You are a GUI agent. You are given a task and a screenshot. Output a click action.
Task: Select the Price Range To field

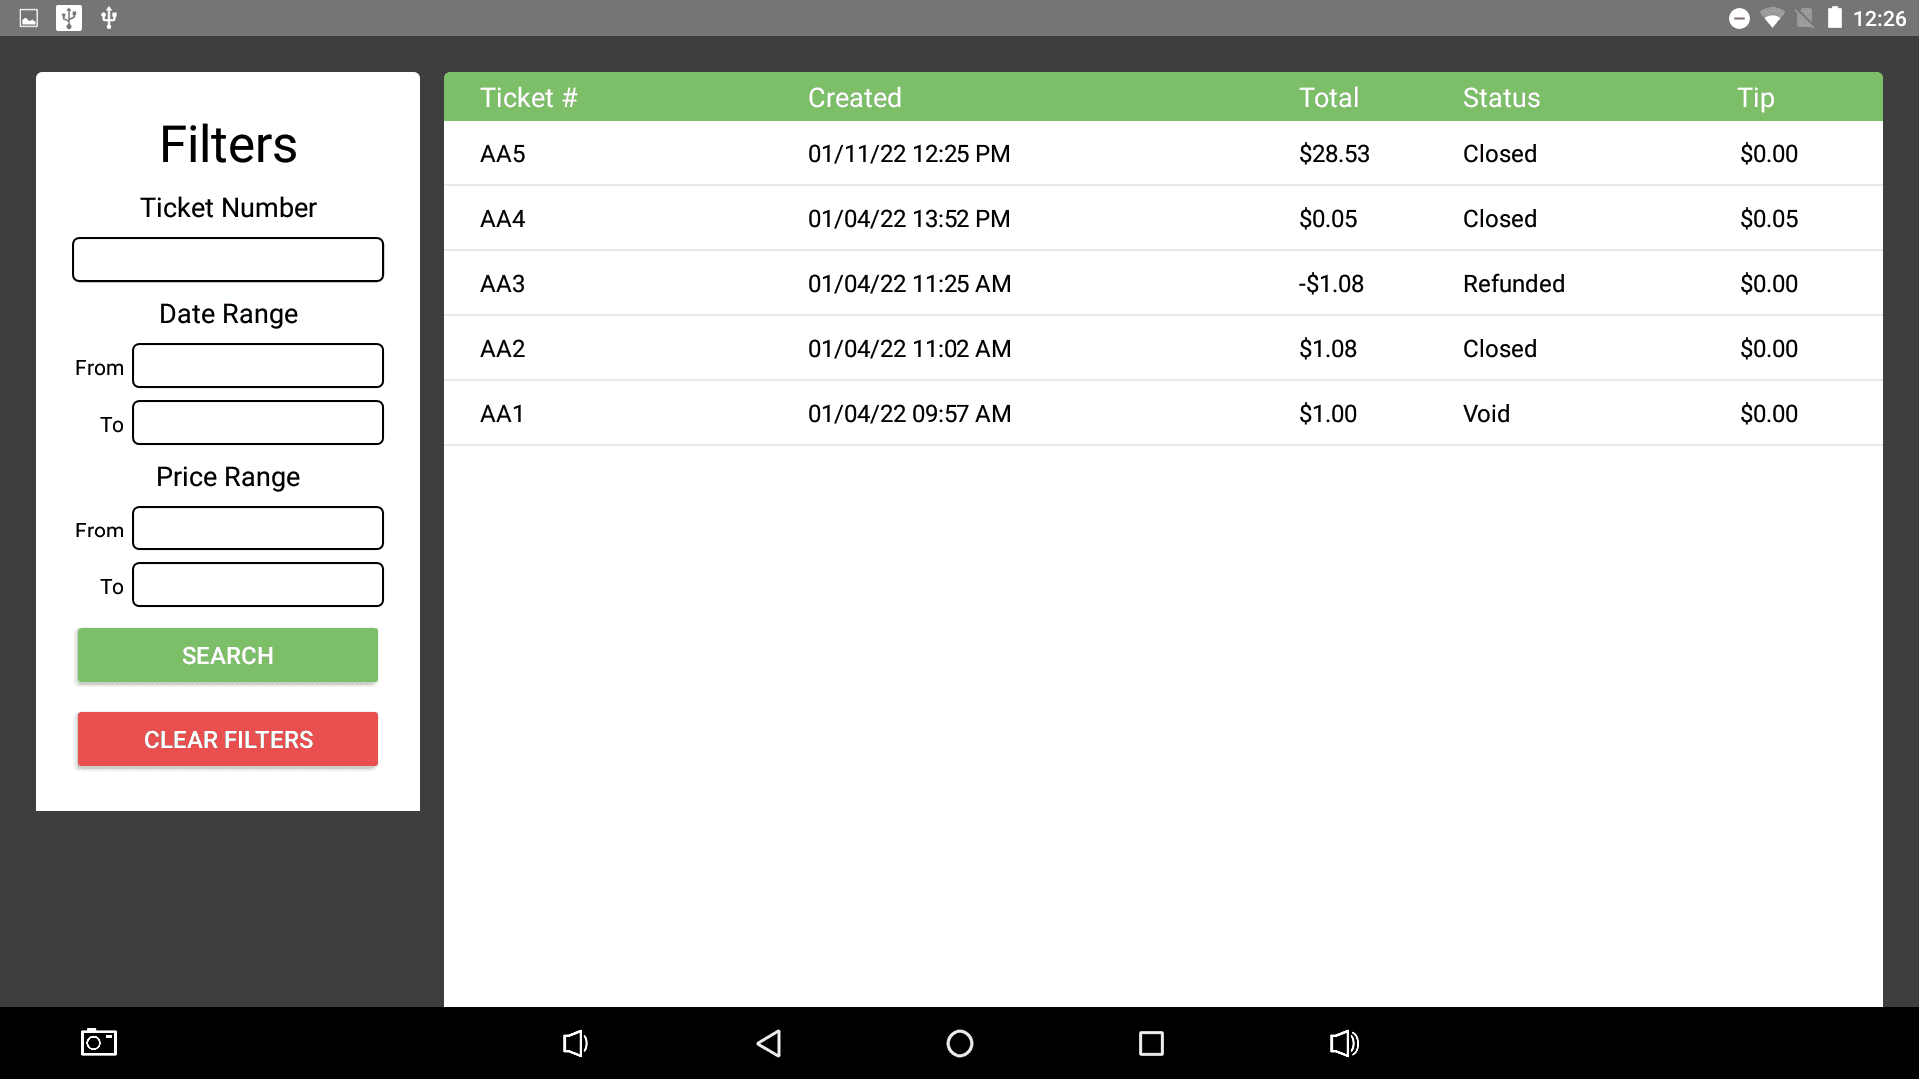tap(258, 585)
